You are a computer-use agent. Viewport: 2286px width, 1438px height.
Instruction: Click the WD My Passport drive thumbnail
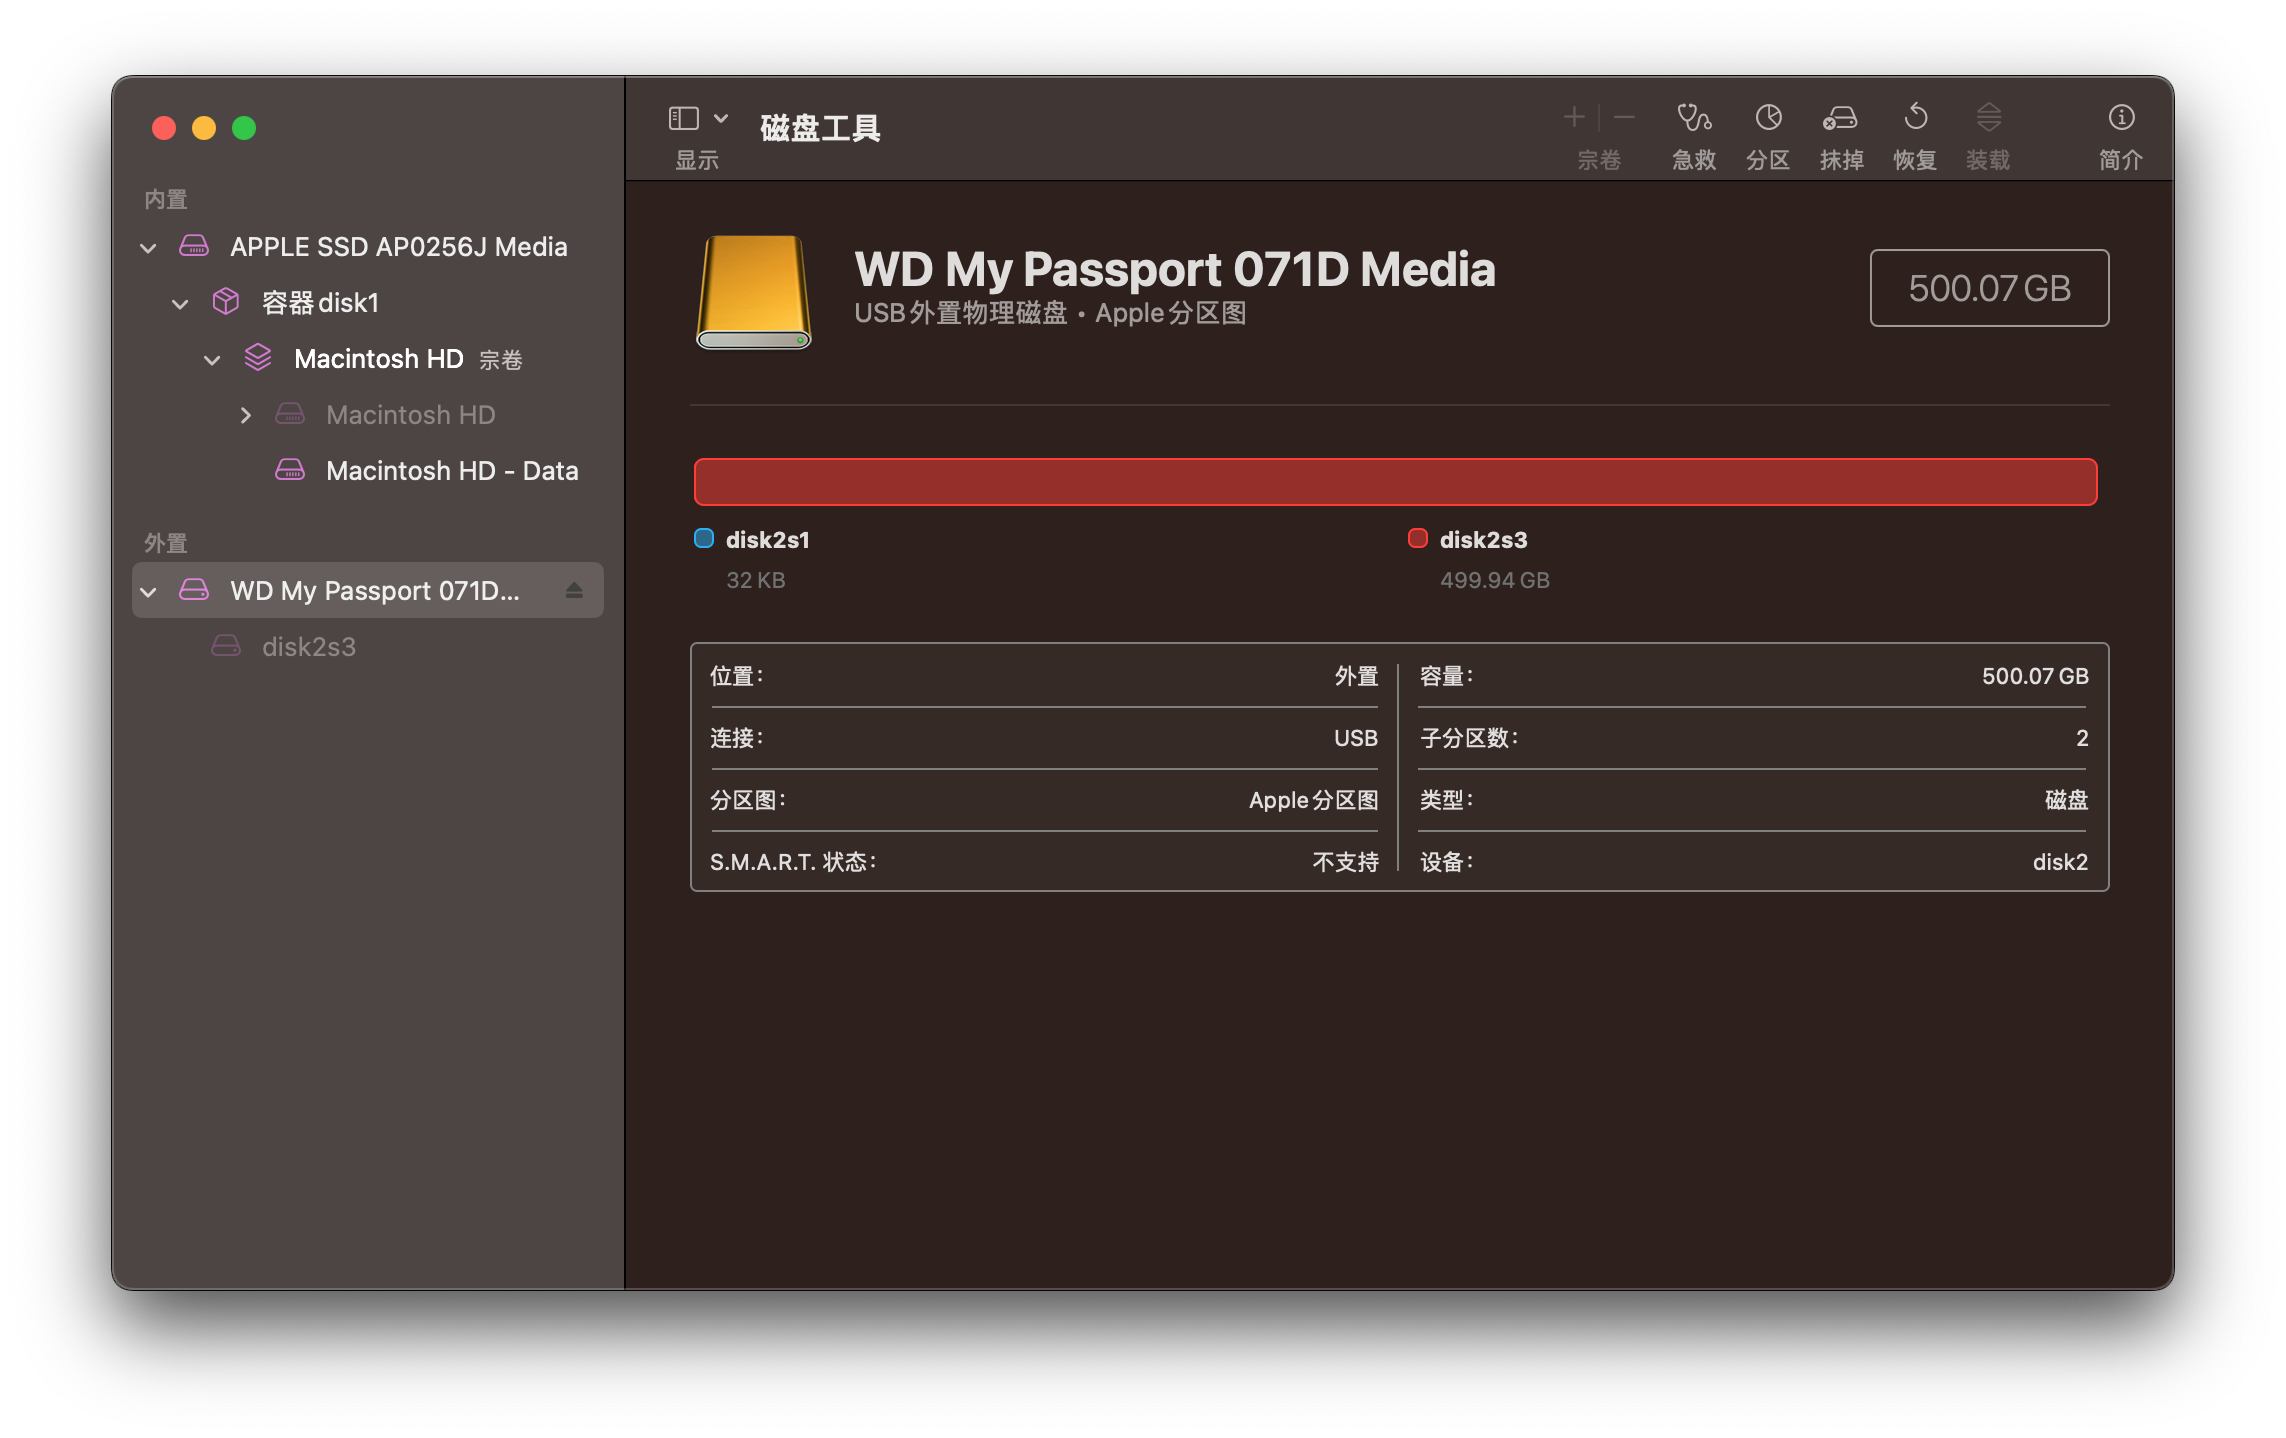(x=753, y=292)
